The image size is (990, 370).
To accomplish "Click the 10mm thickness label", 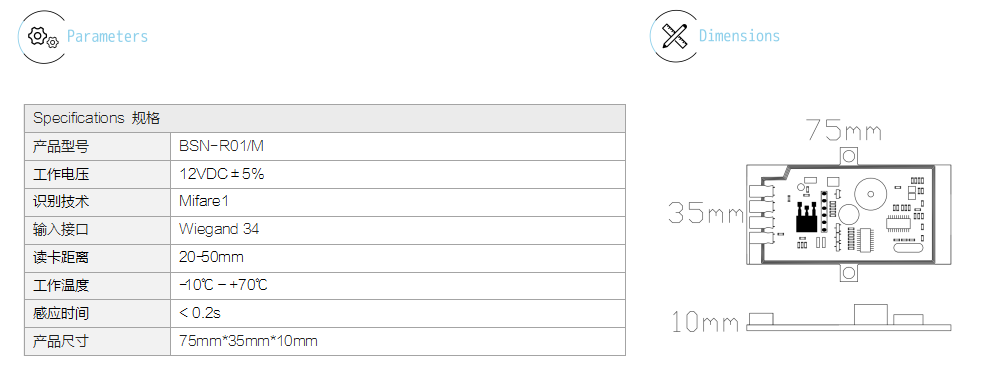I will [705, 322].
